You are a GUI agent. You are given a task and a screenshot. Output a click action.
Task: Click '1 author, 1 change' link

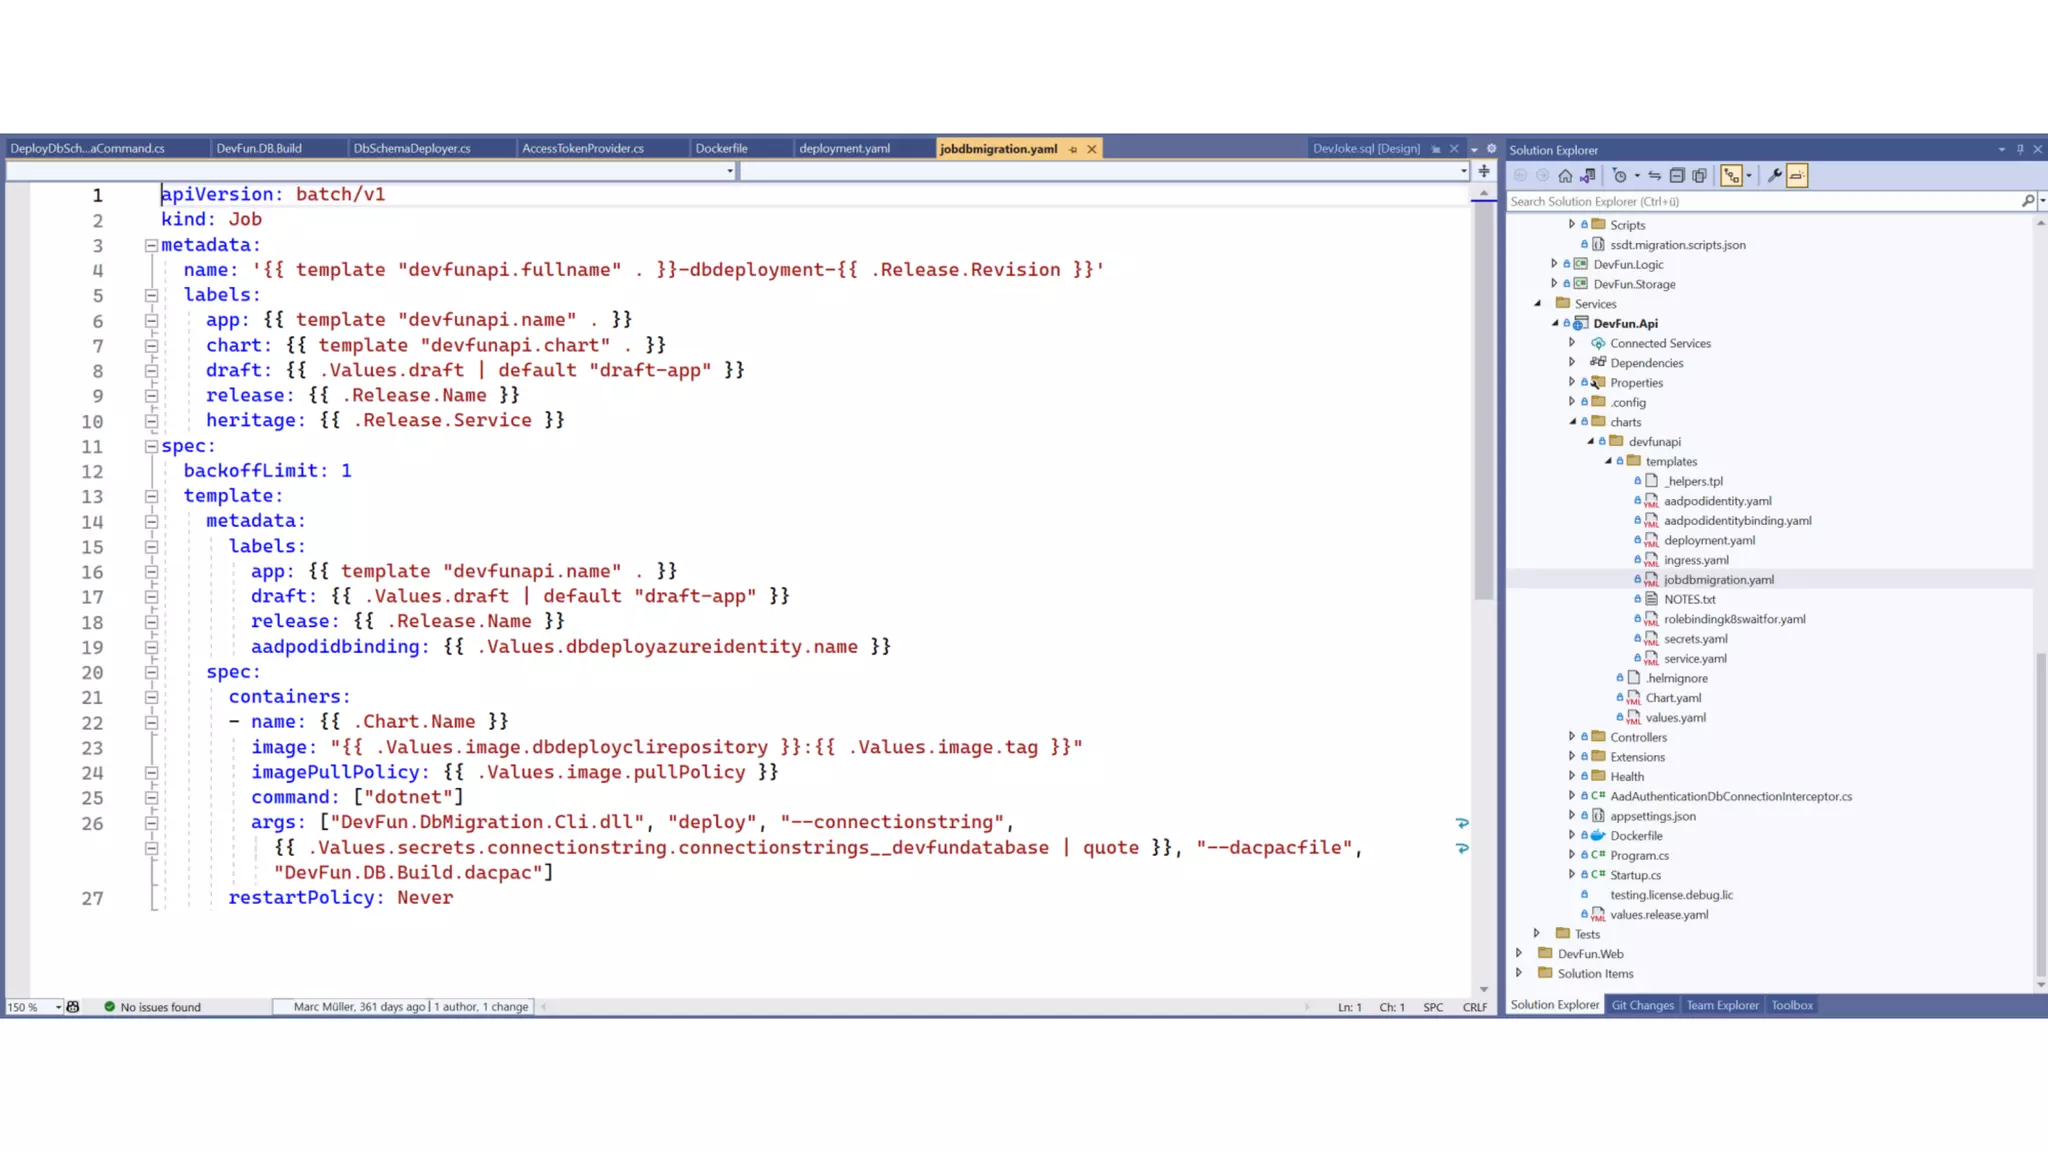pyautogui.click(x=481, y=1007)
